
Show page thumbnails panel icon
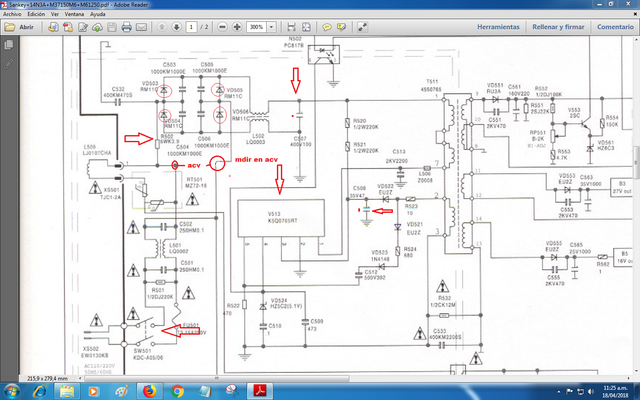click(9, 44)
